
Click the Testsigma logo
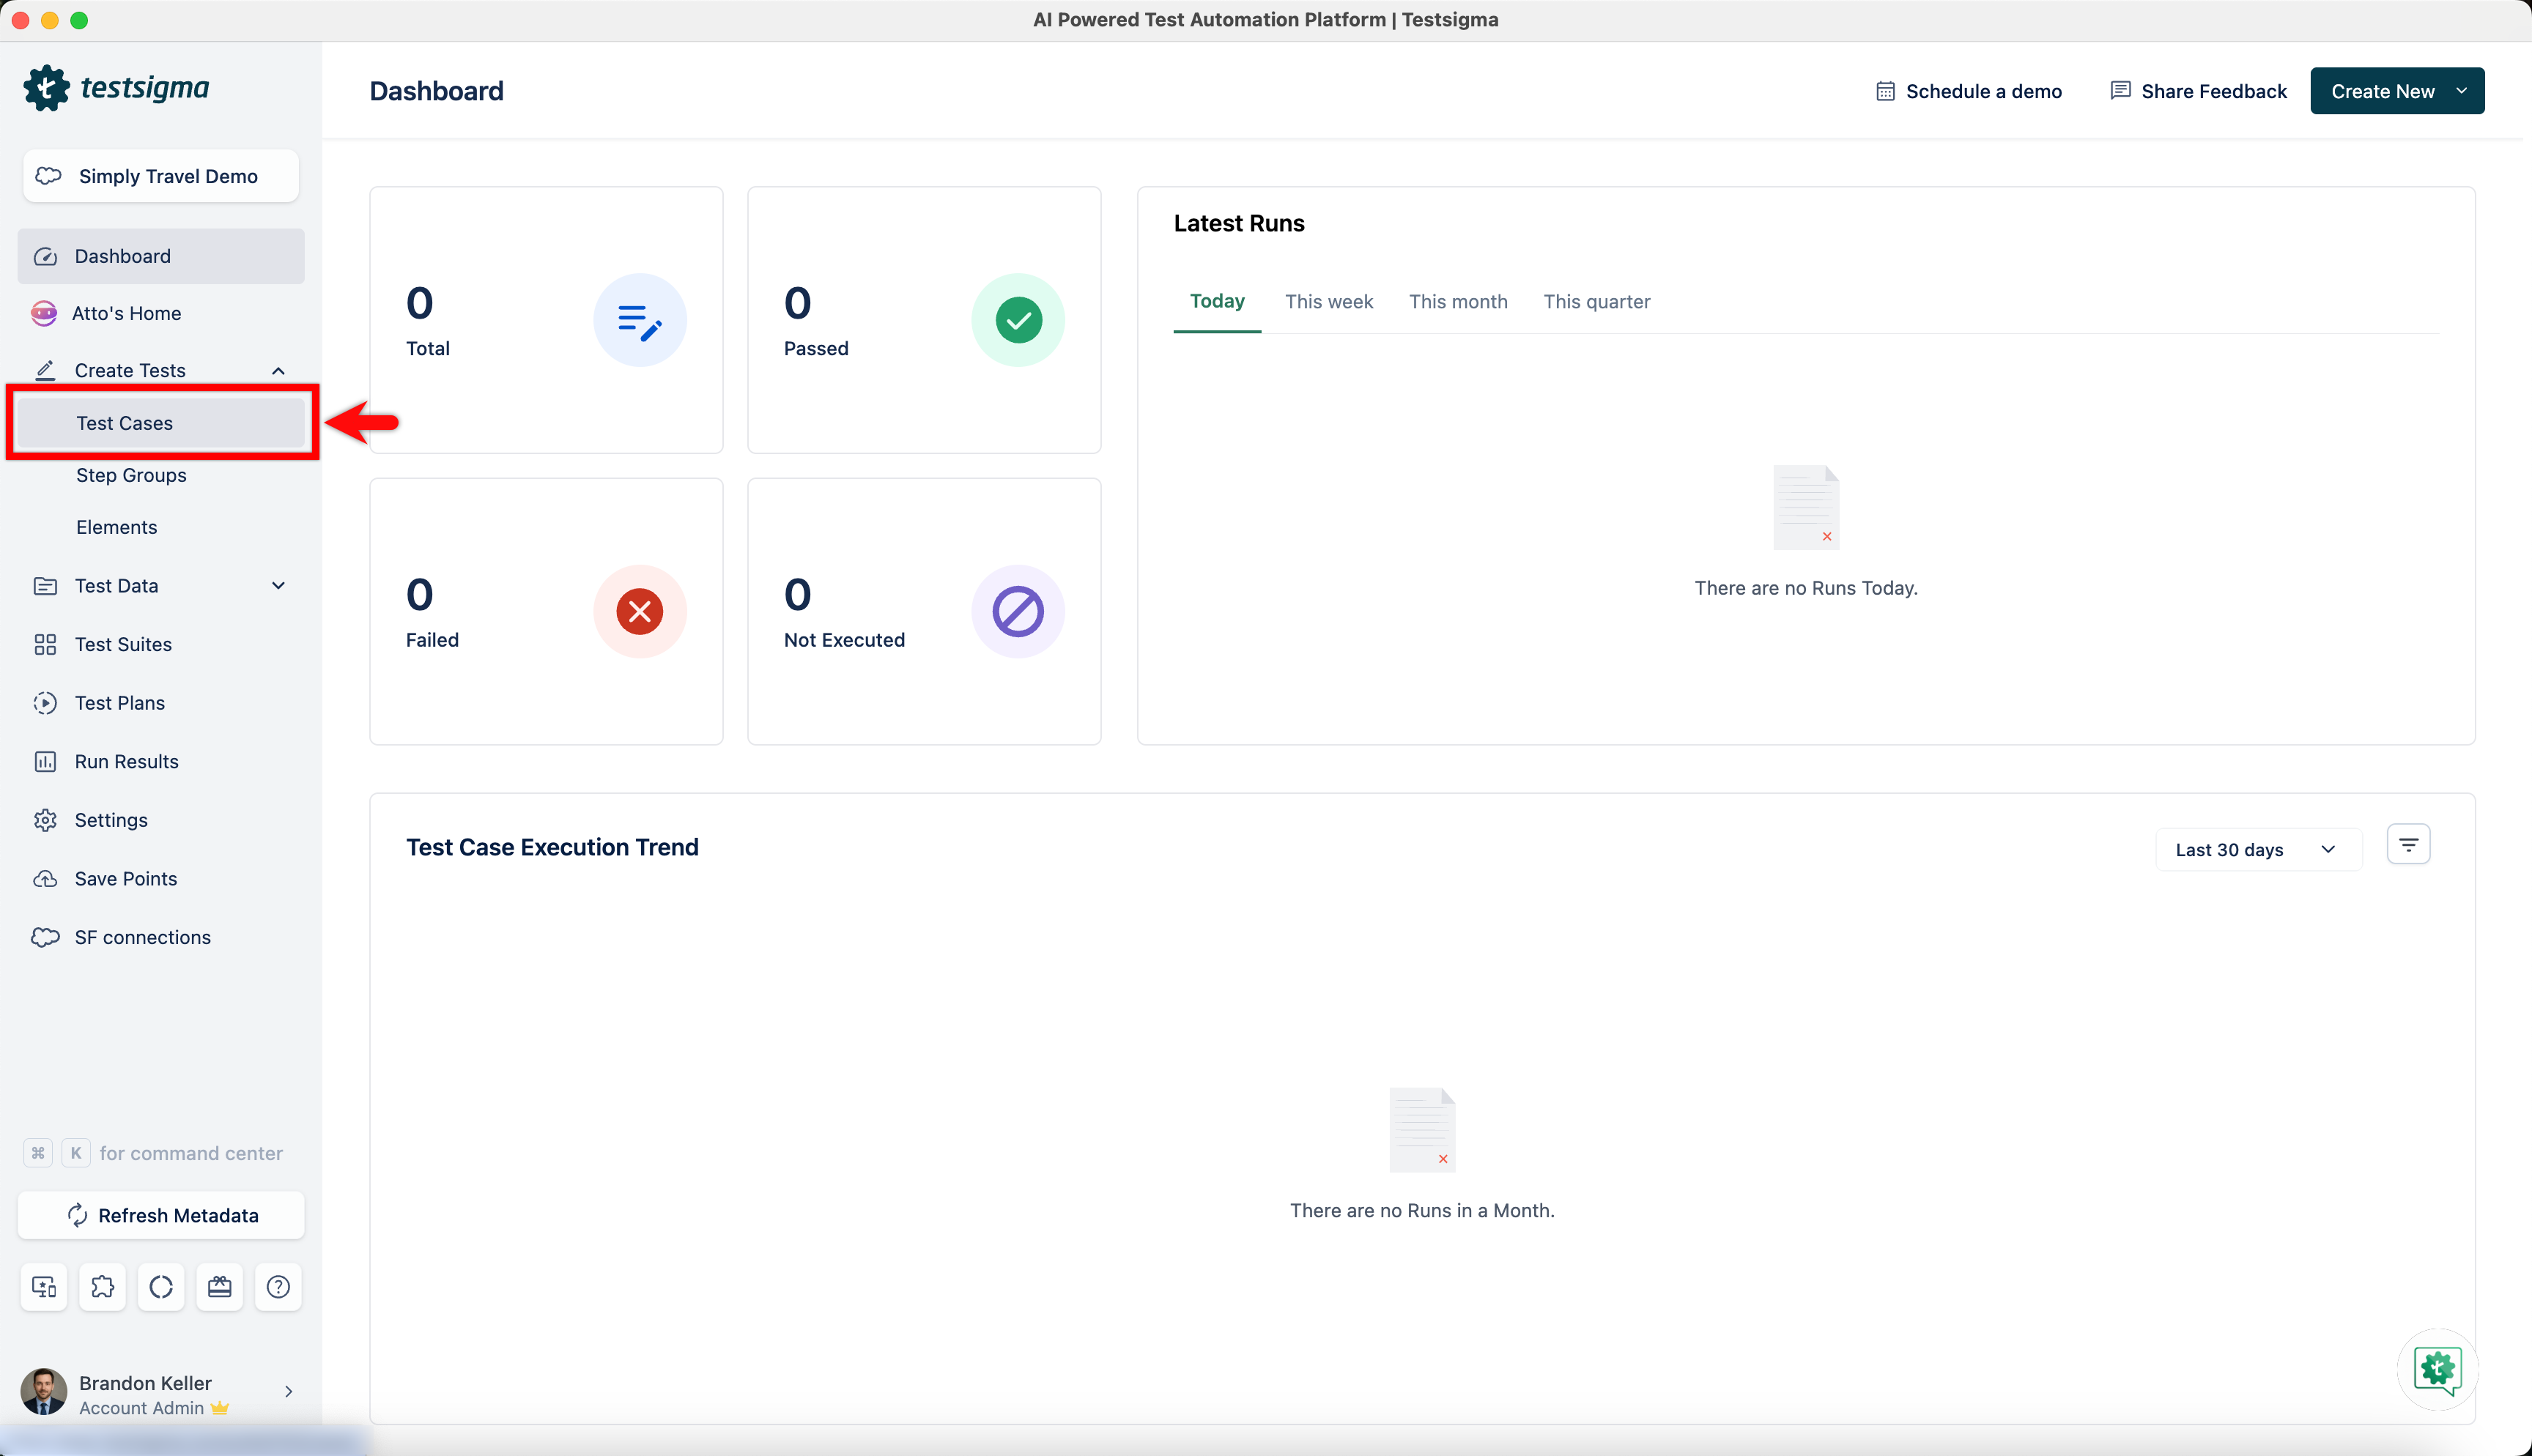118,88
